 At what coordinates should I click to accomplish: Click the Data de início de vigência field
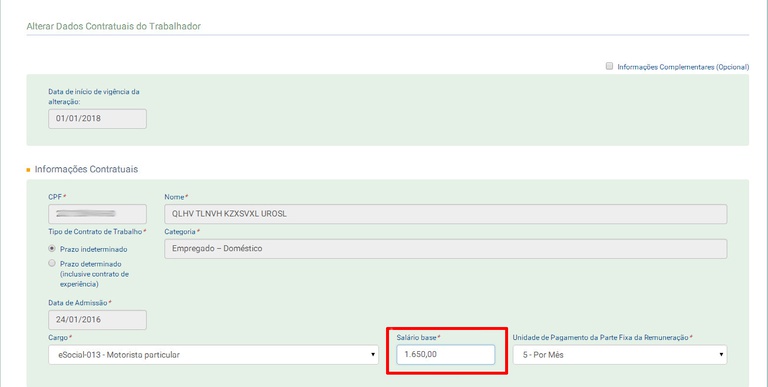pyautogui.click(x=97, y=119)
